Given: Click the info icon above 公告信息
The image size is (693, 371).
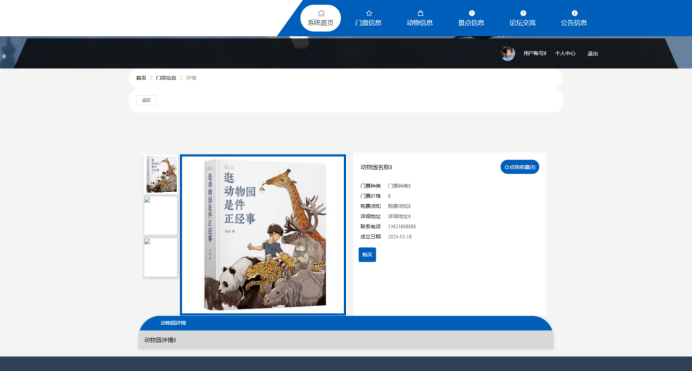Looking at the screenshot, I should (x=575, y=13).
